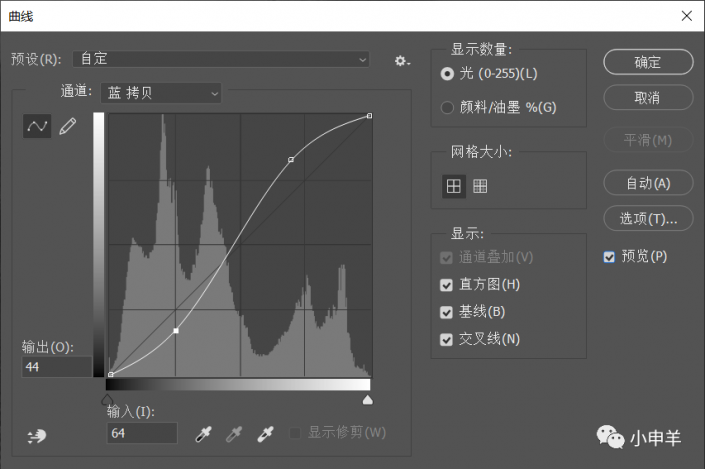Image resolution: width=705 pixels, height=469 pixels.
Task: Click the 输入 input value field
Action: point(142,433)
